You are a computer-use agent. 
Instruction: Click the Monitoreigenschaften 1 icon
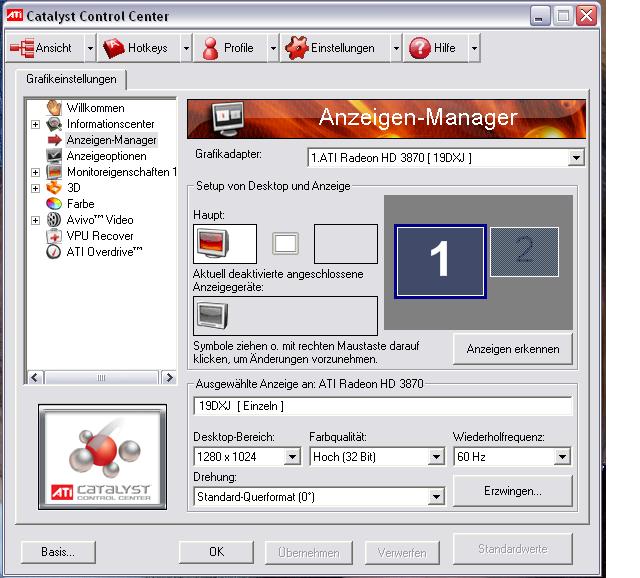click(54, 172)
